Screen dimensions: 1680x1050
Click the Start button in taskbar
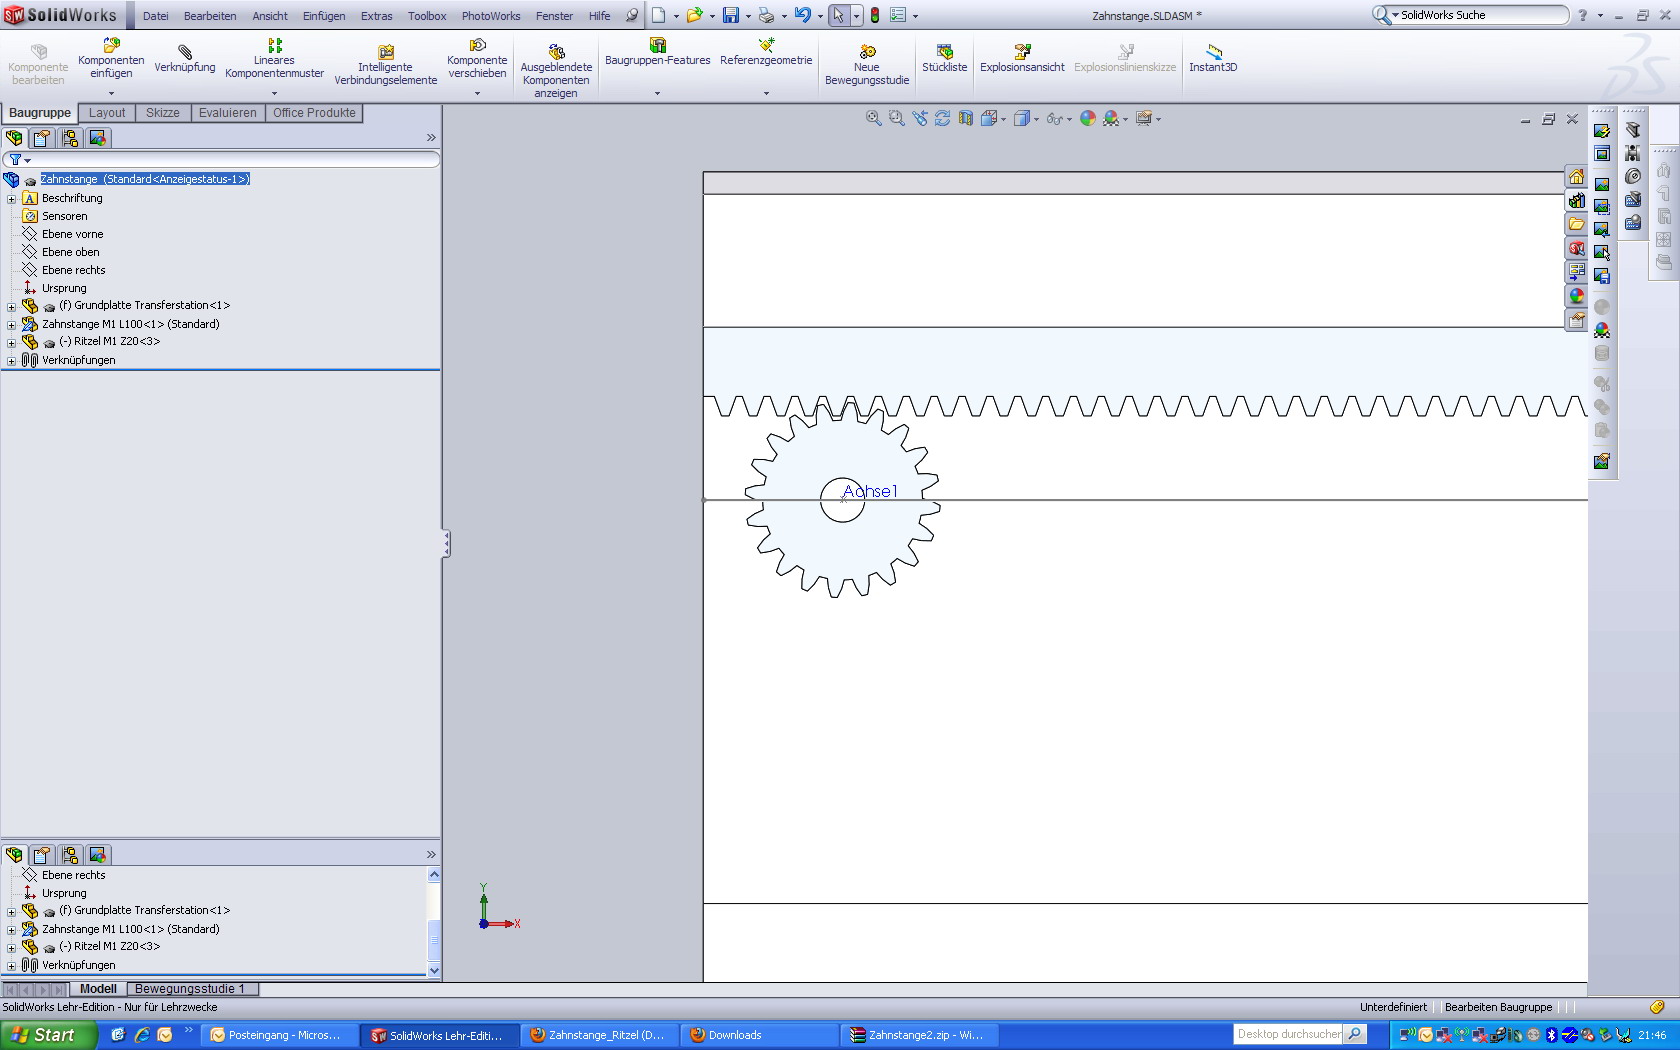[x=48, y=1035]
